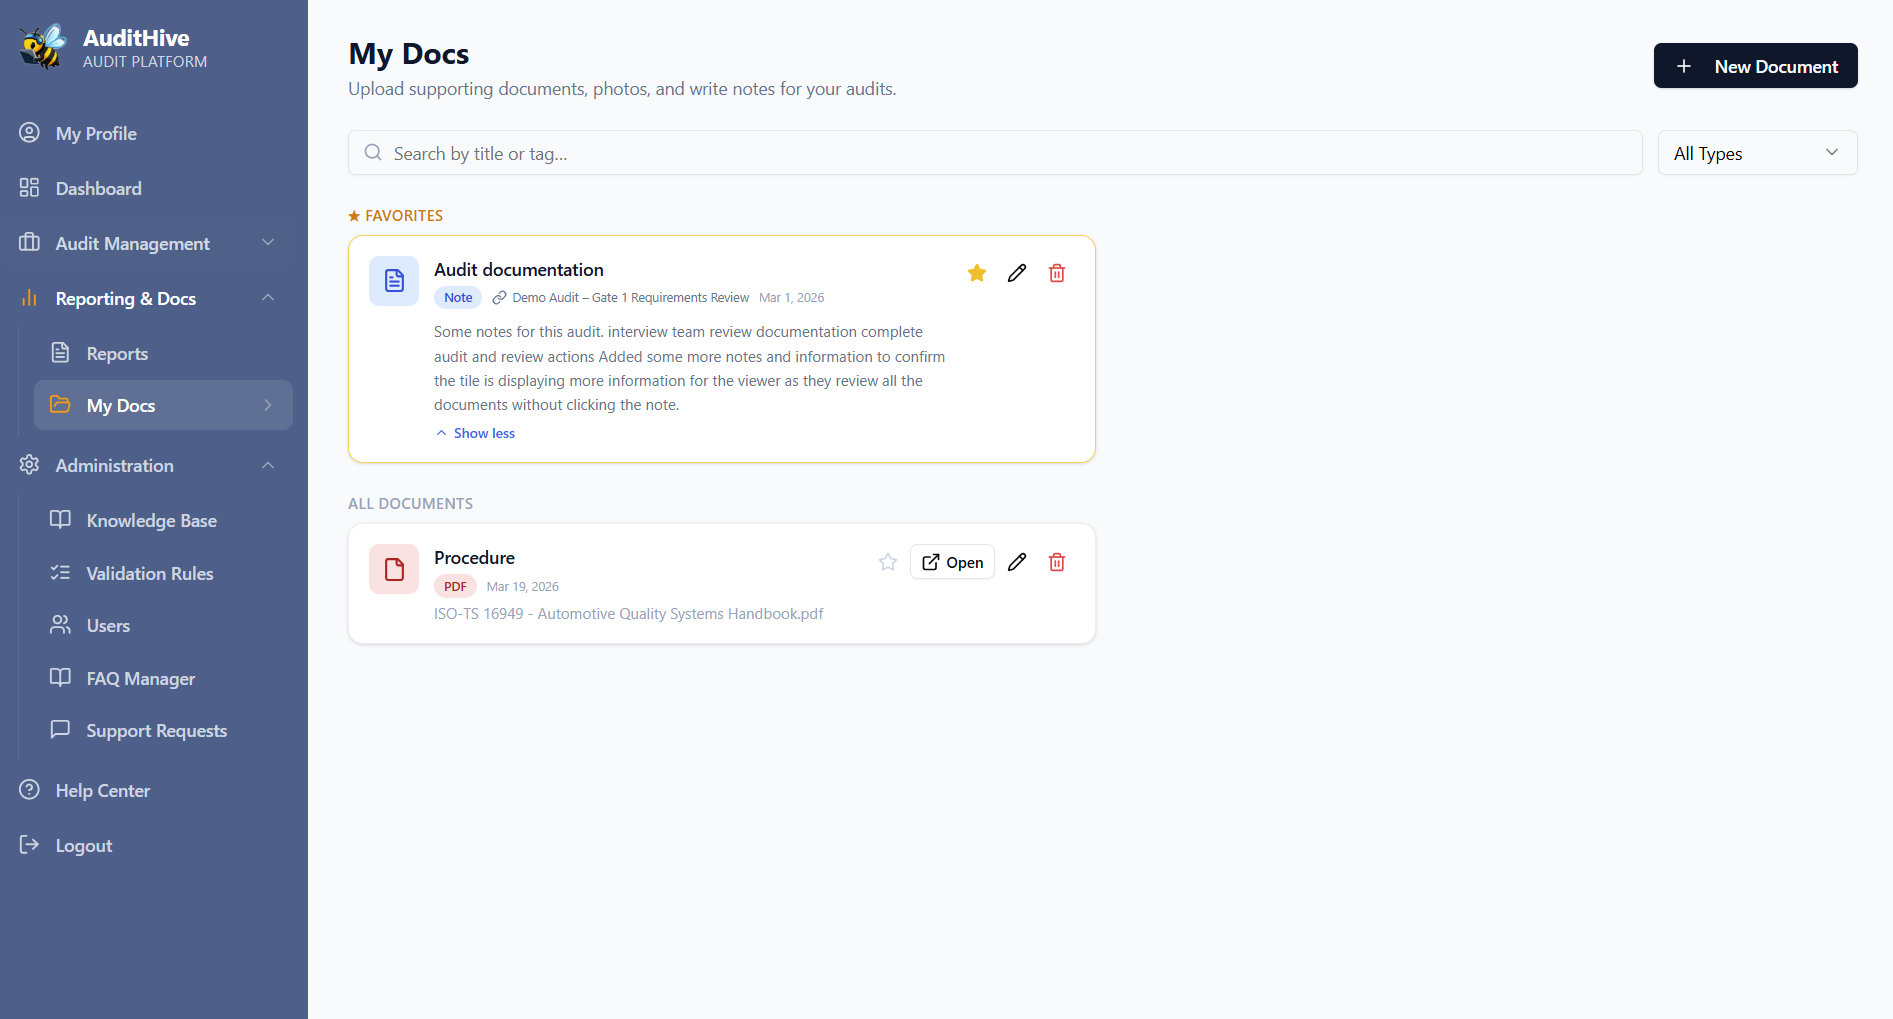Screen dimensions: 1893x1019
Task: Click the linked audit chain icon
Action: tap(499, 298)
